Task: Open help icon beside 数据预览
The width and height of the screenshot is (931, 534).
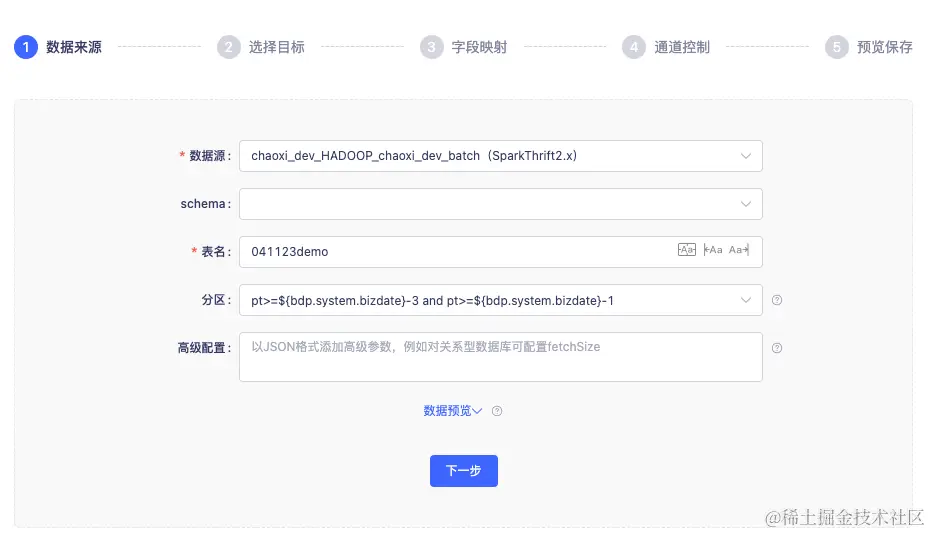Action: (x=497, y=411)
